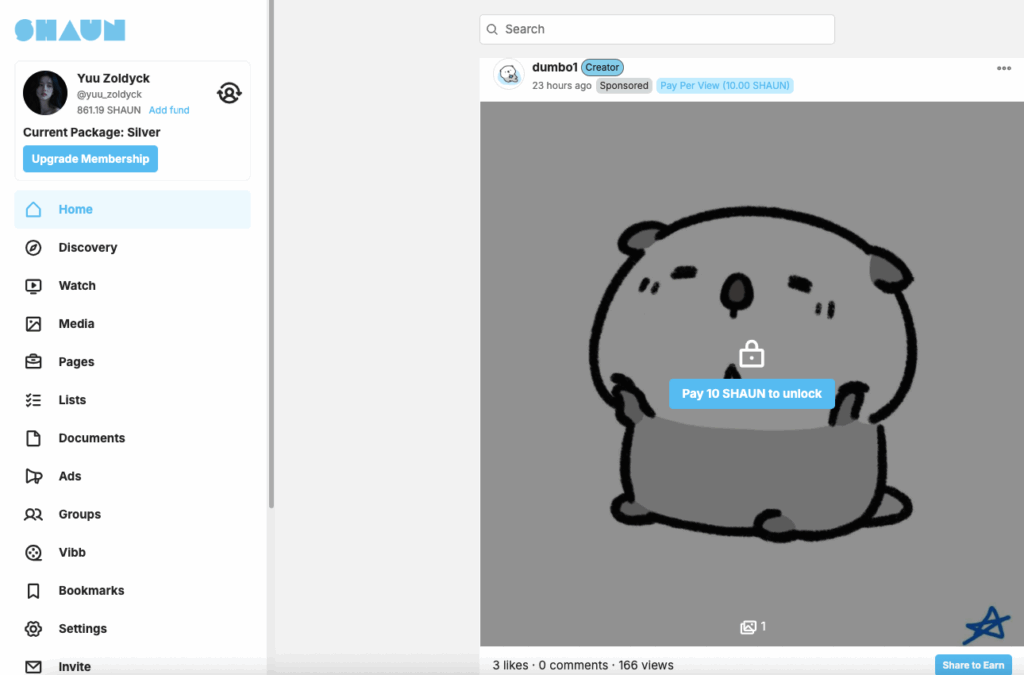Open the dumbo1 username link
This screenshot has width=1024, height=675.
pos(554,67)
